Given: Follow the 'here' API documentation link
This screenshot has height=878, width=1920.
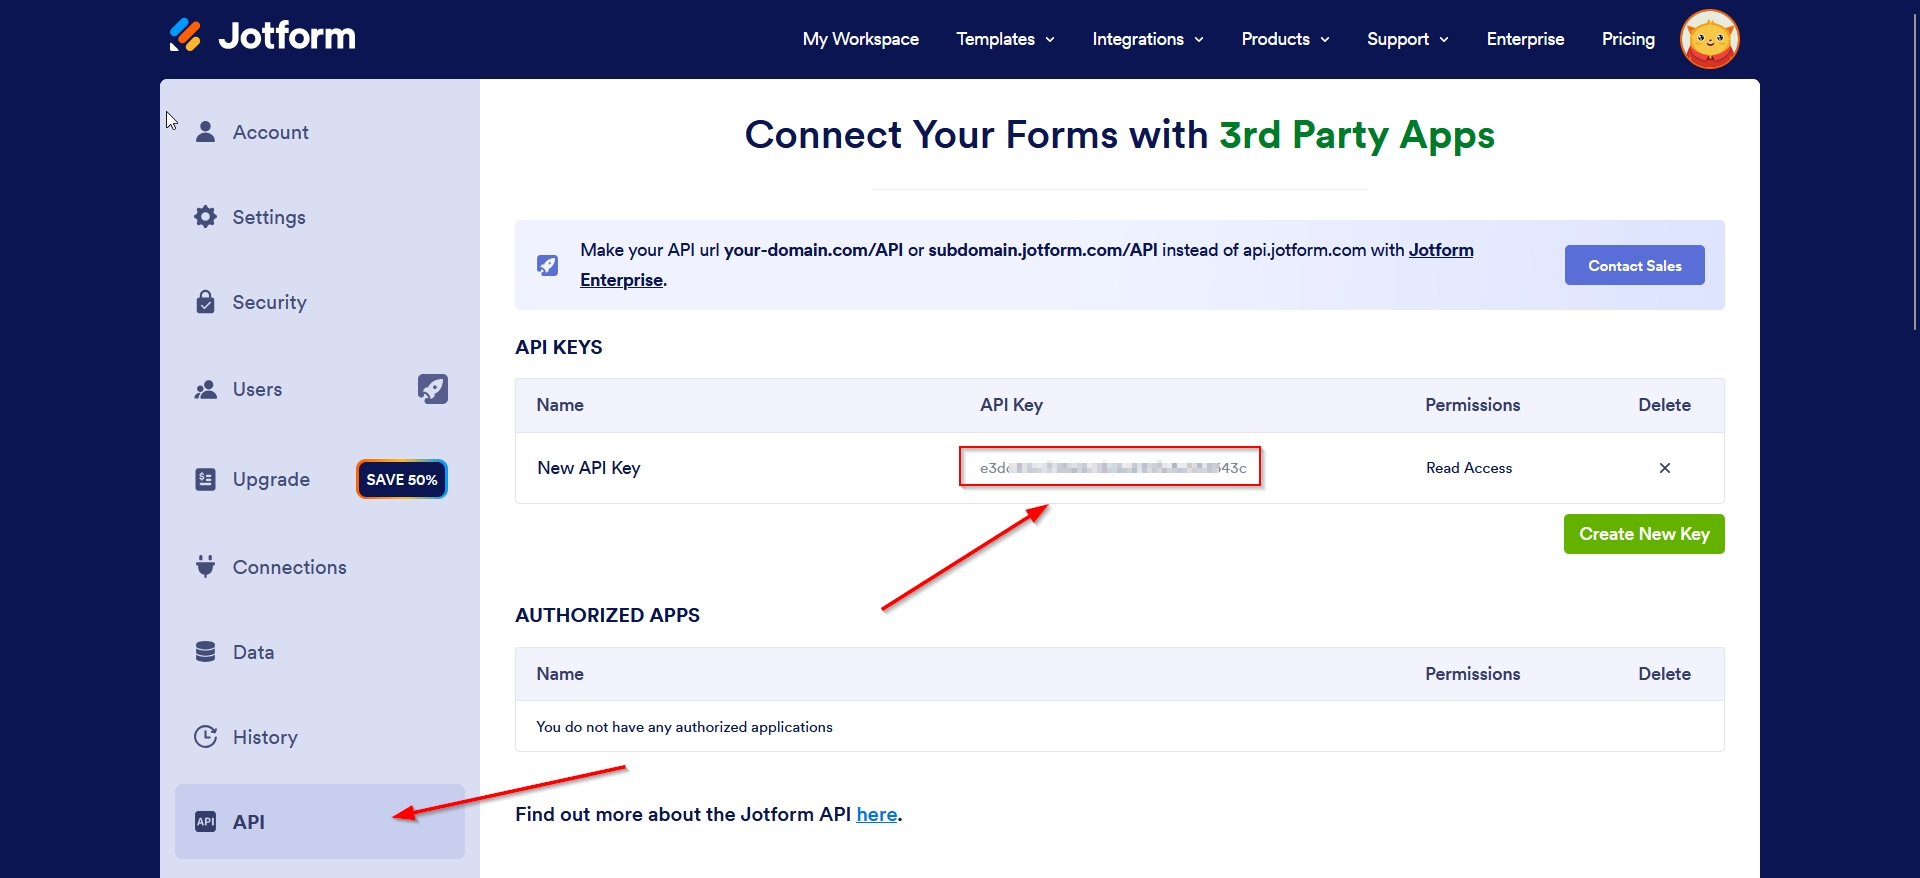Looking at the screenshot, I should coord(876,814).
